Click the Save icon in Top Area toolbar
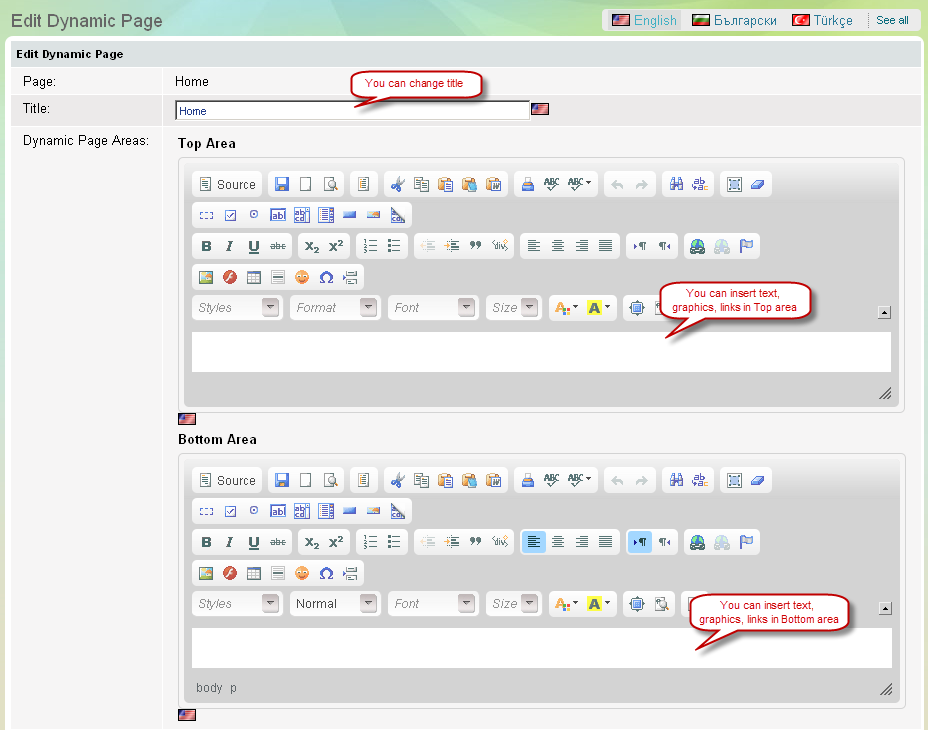Viewport: 928px width, 730px height. pyautogui.click(x=282, y=185)
